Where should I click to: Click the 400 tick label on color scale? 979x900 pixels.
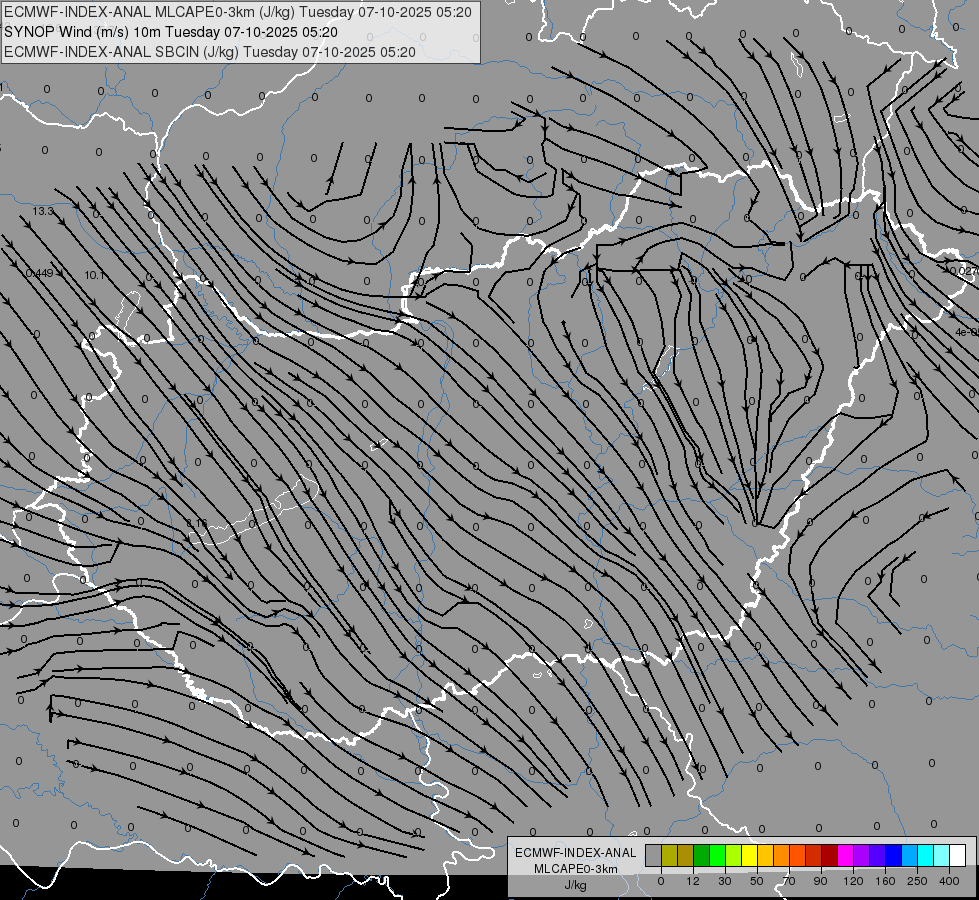click(x=949, y=881)
